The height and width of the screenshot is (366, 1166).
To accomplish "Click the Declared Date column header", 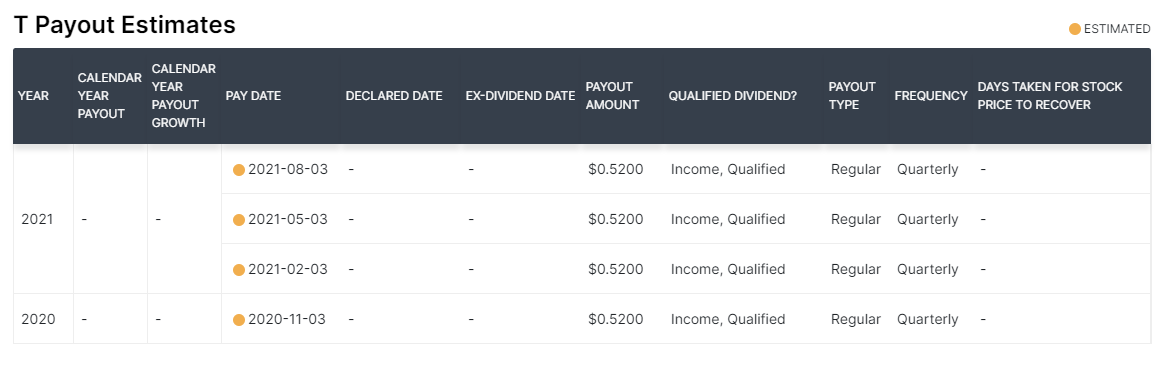I will (394, 96).
